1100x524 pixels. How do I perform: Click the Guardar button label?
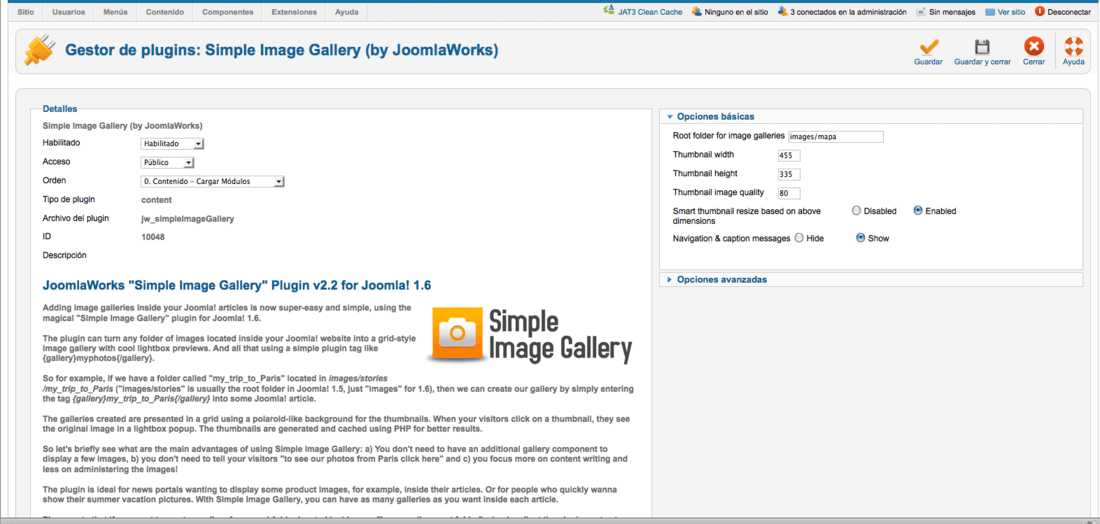pos(928,62)
